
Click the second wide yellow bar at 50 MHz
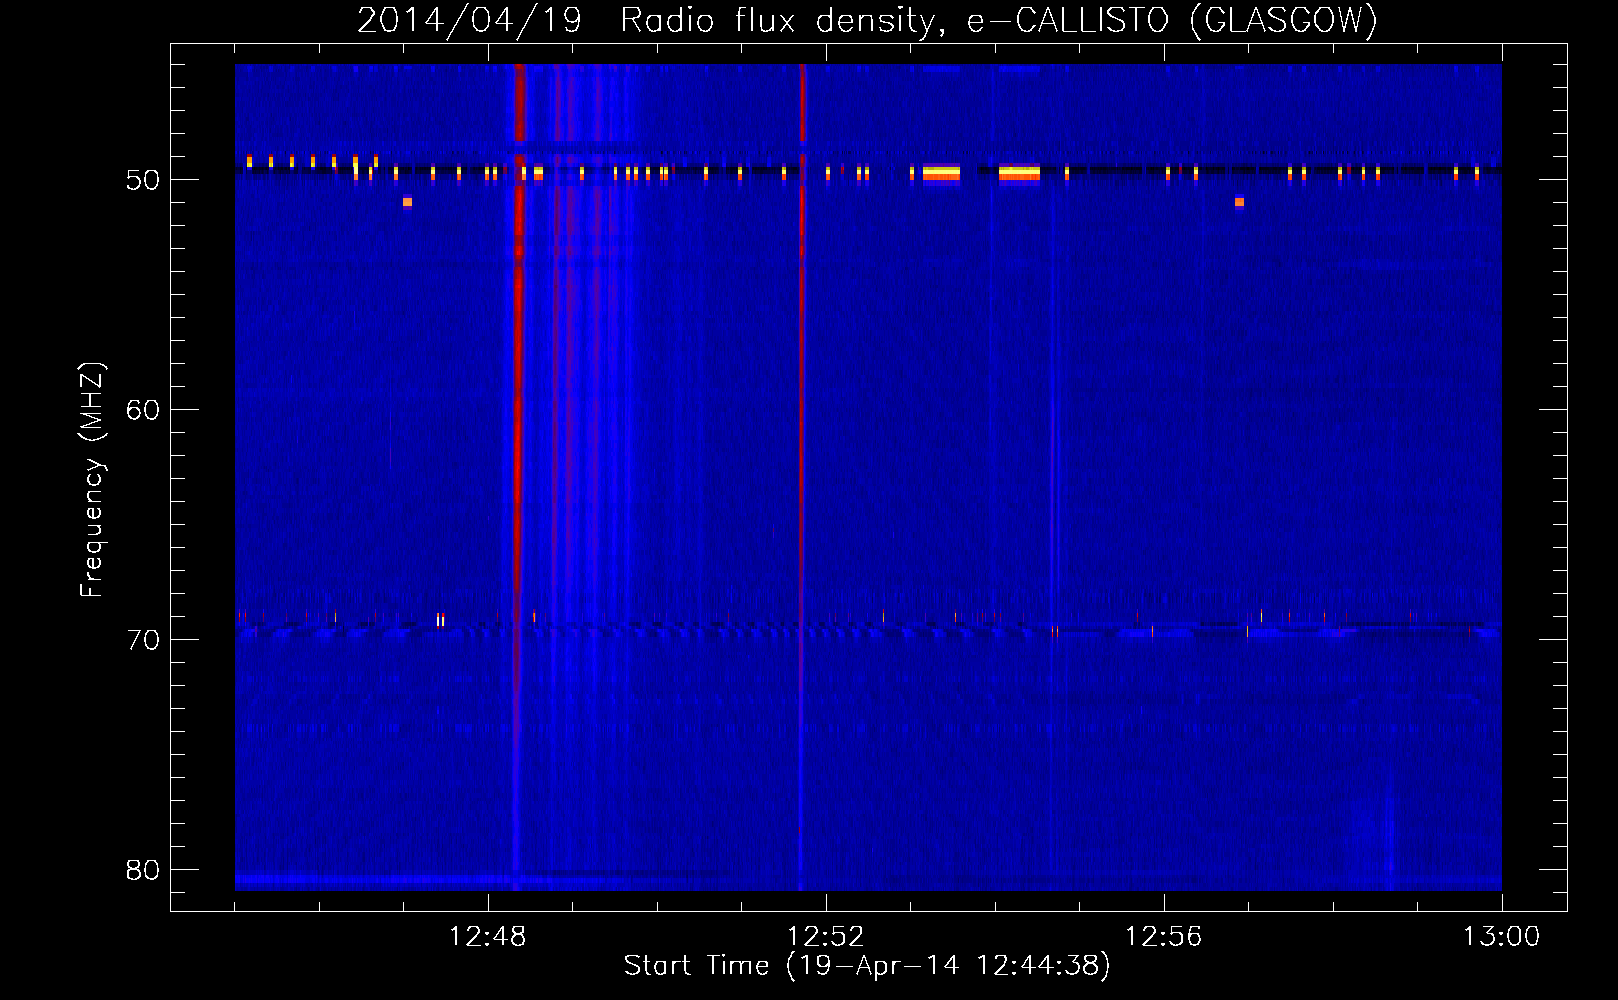[x=1019, y=174]
